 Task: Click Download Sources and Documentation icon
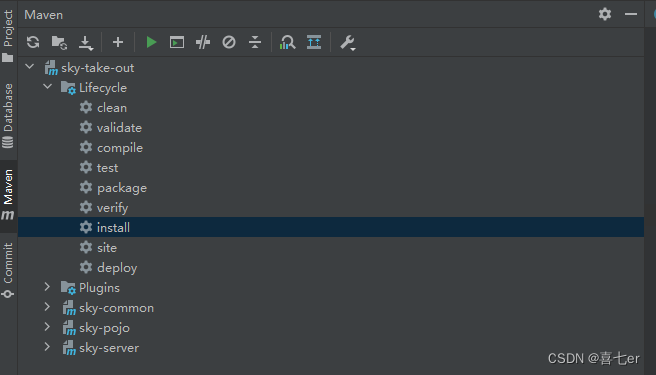[x=86, y=43]
